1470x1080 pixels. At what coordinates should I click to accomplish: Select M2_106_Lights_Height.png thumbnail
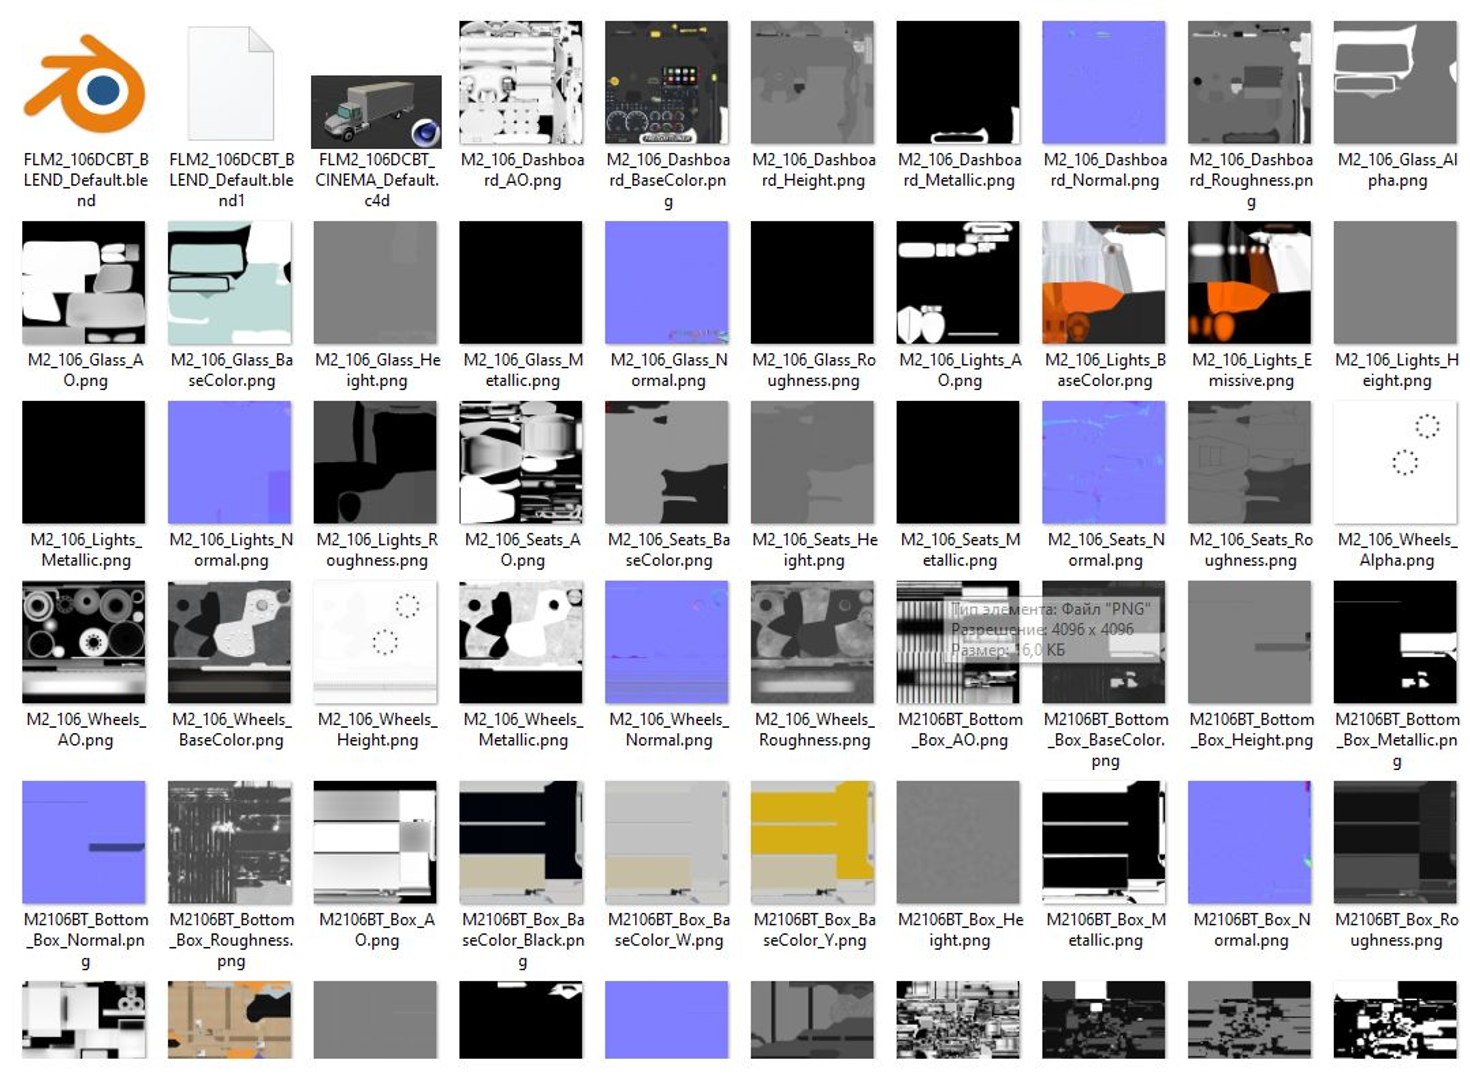(1396, 283)
